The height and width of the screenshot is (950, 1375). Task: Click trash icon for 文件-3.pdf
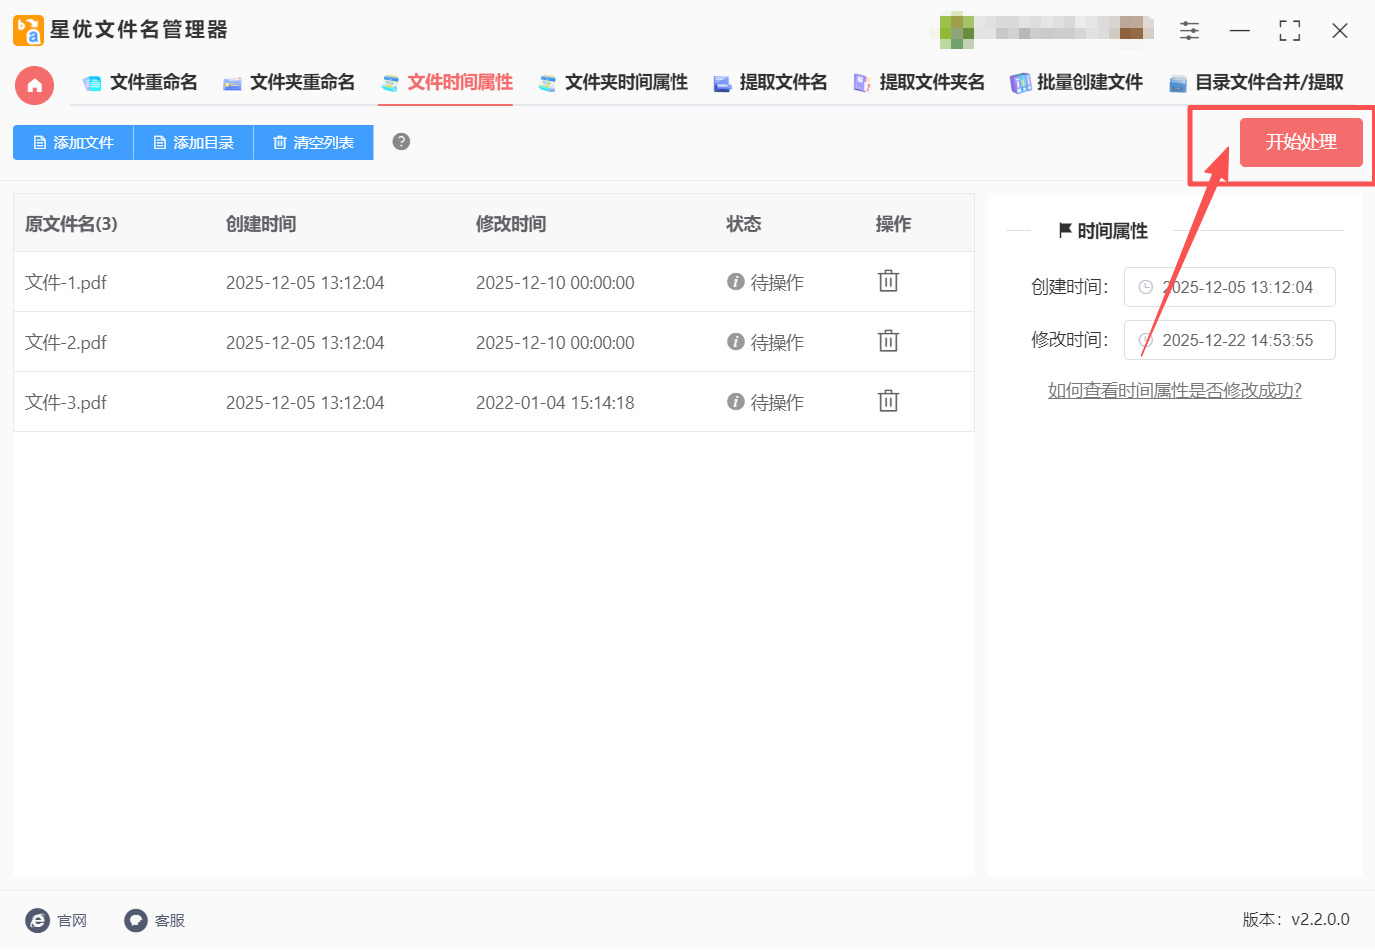click(888, 402)
